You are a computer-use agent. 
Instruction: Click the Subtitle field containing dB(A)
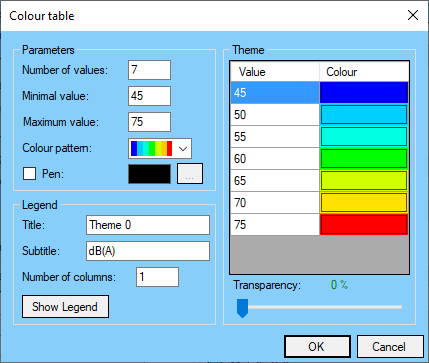[x=148, y=251]
